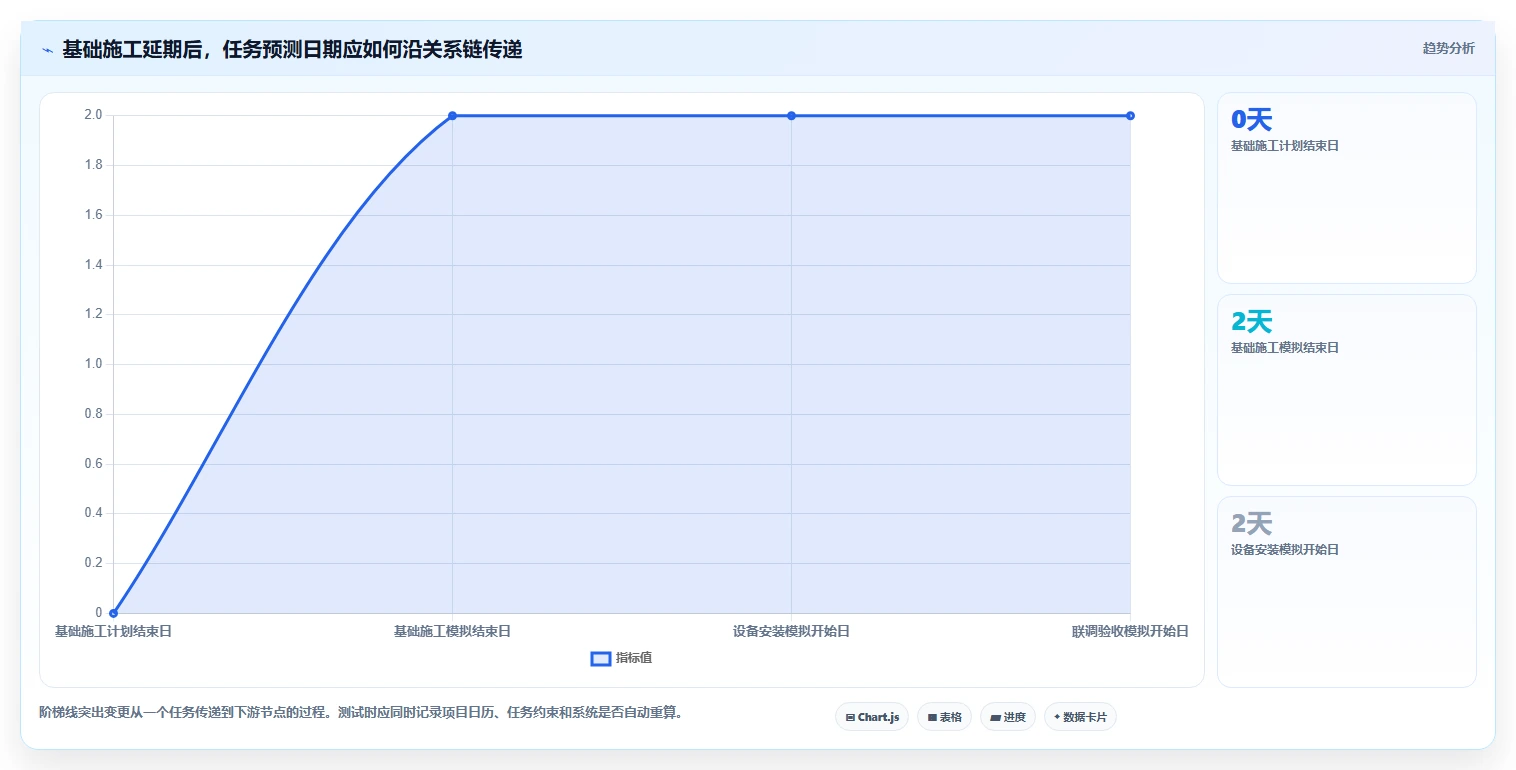Click the y-axis value 0.2

(x=93, y=563)
